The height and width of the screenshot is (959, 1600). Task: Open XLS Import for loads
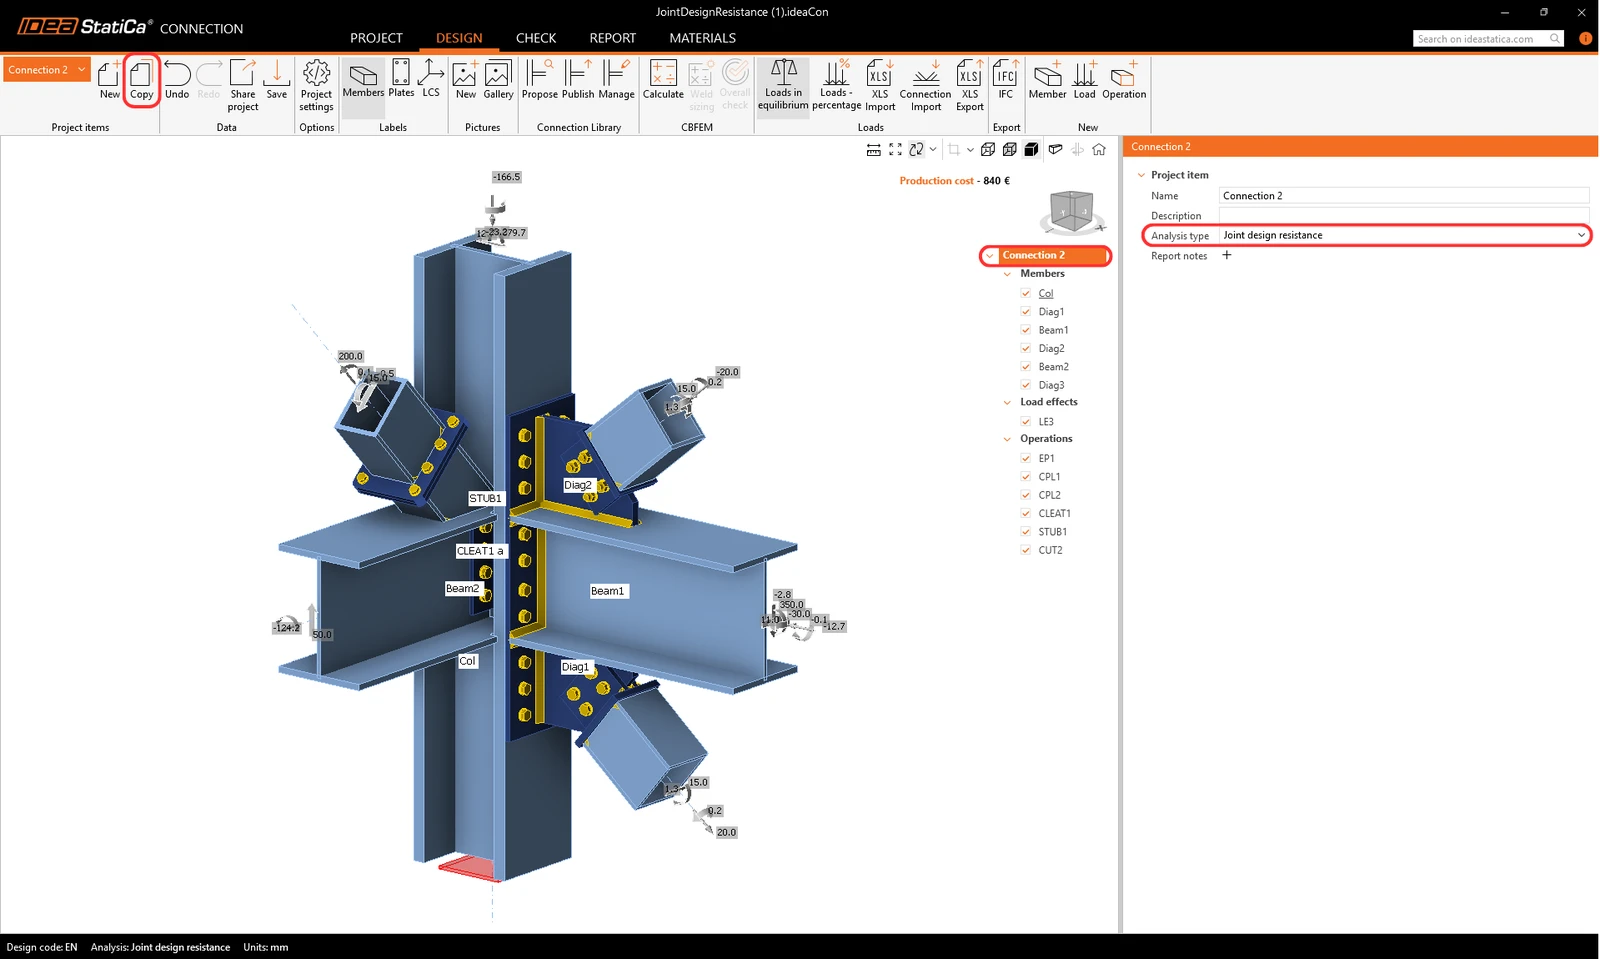[880, 85]
